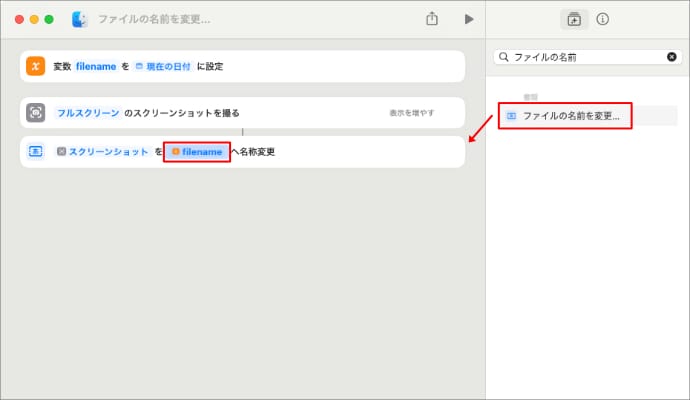690x400 pixels.
Task: Click the filename token in the rename action
Action: [x=197, y=152]
